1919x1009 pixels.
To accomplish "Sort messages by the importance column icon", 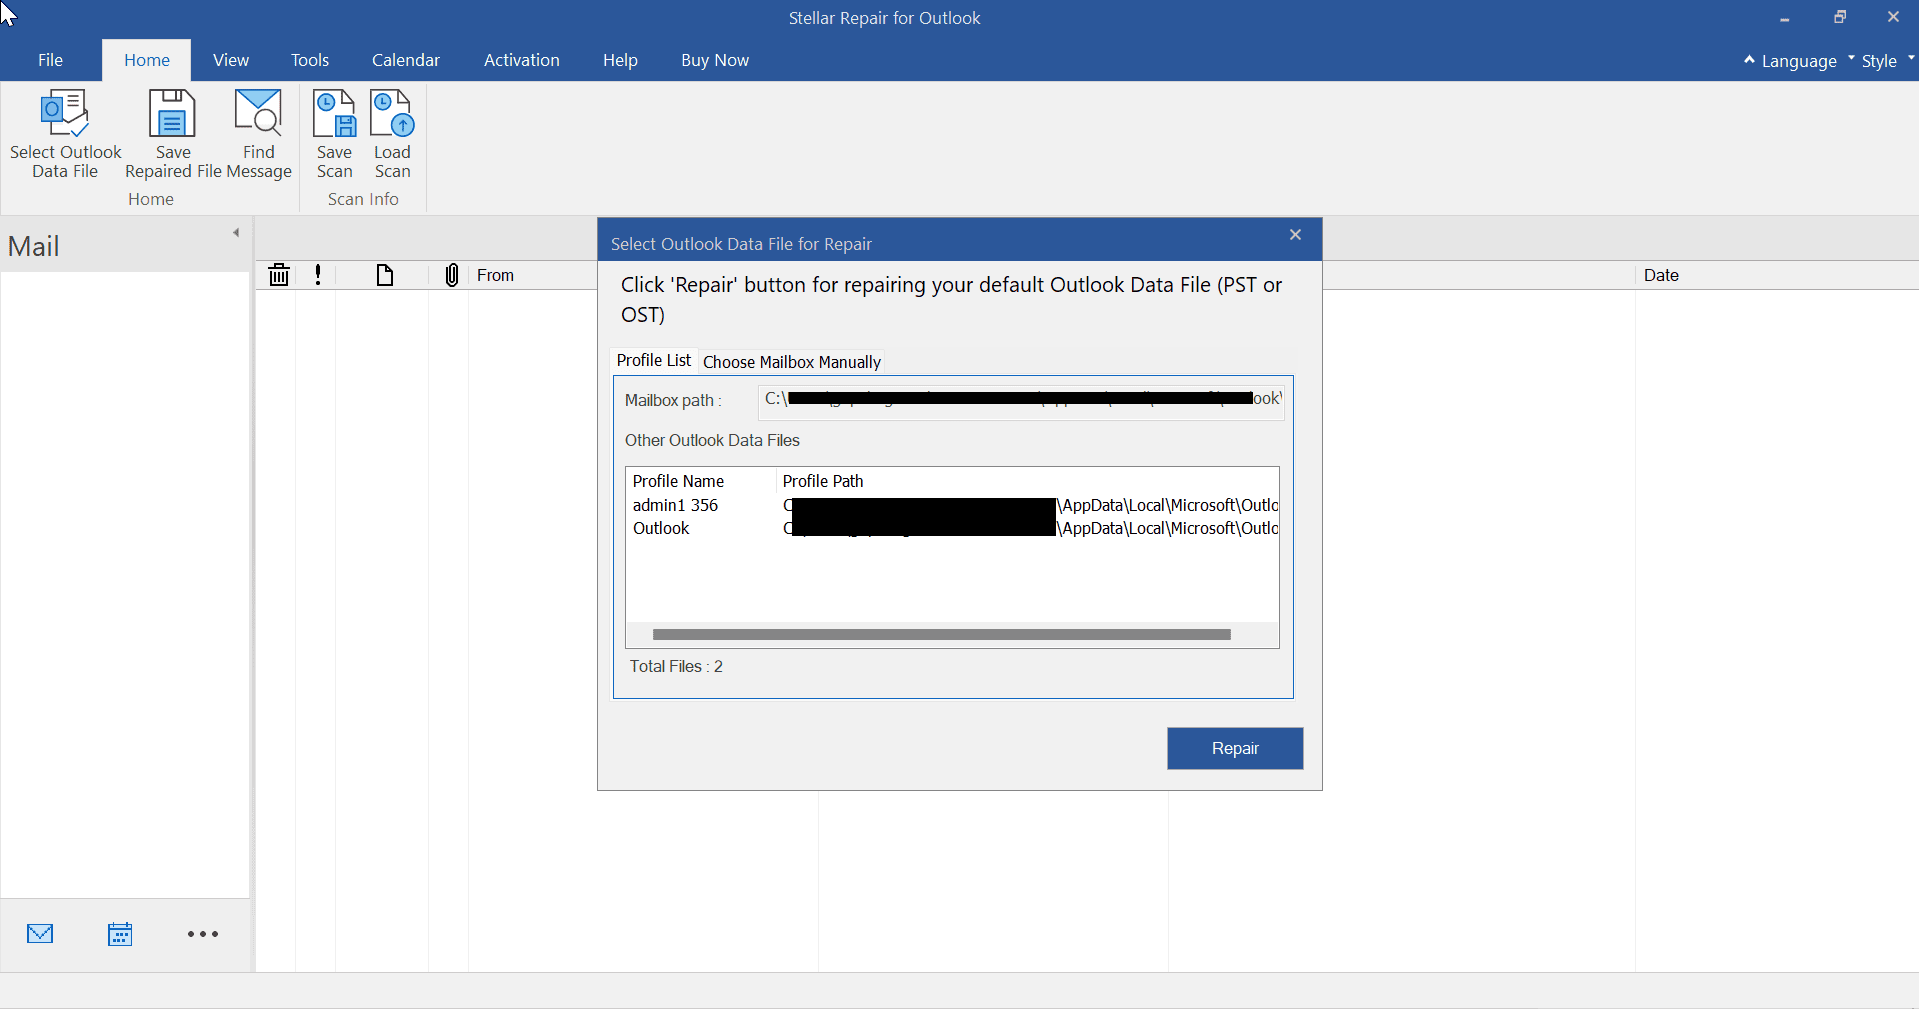I will [317, 275].
